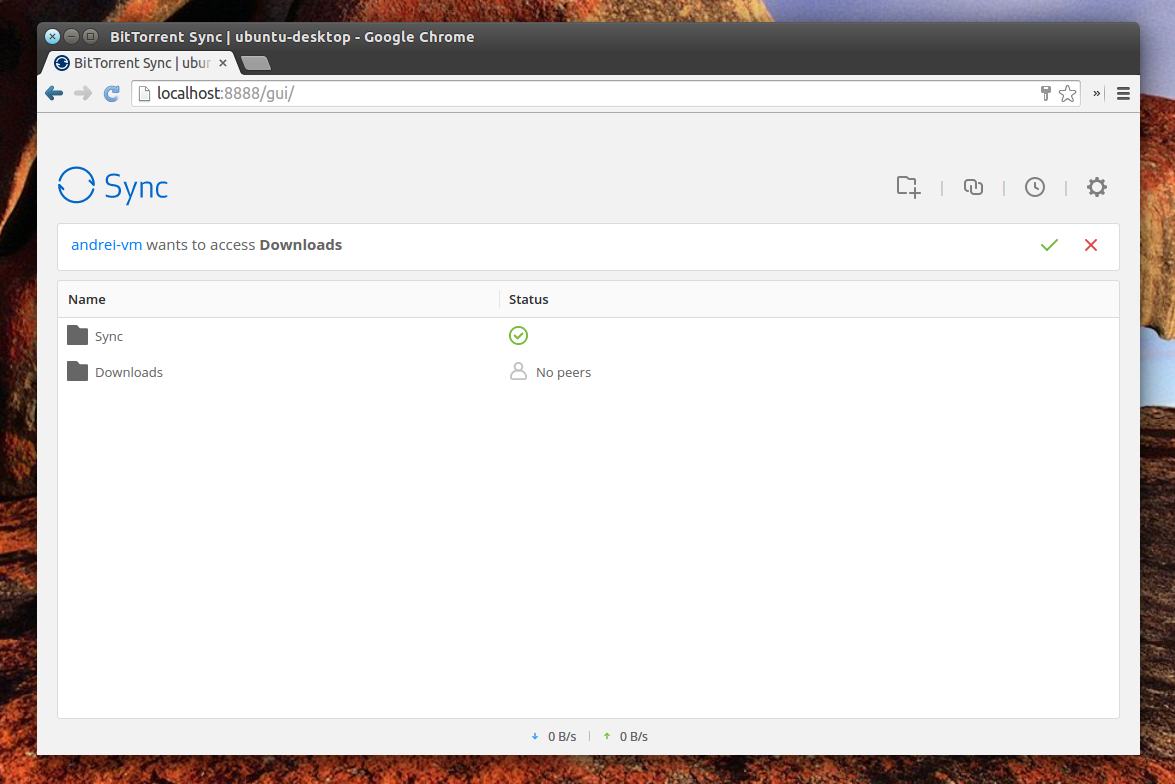The image size is (1175, 784).
Task: Click the upload speed indicator
Action: coord(626,737)
